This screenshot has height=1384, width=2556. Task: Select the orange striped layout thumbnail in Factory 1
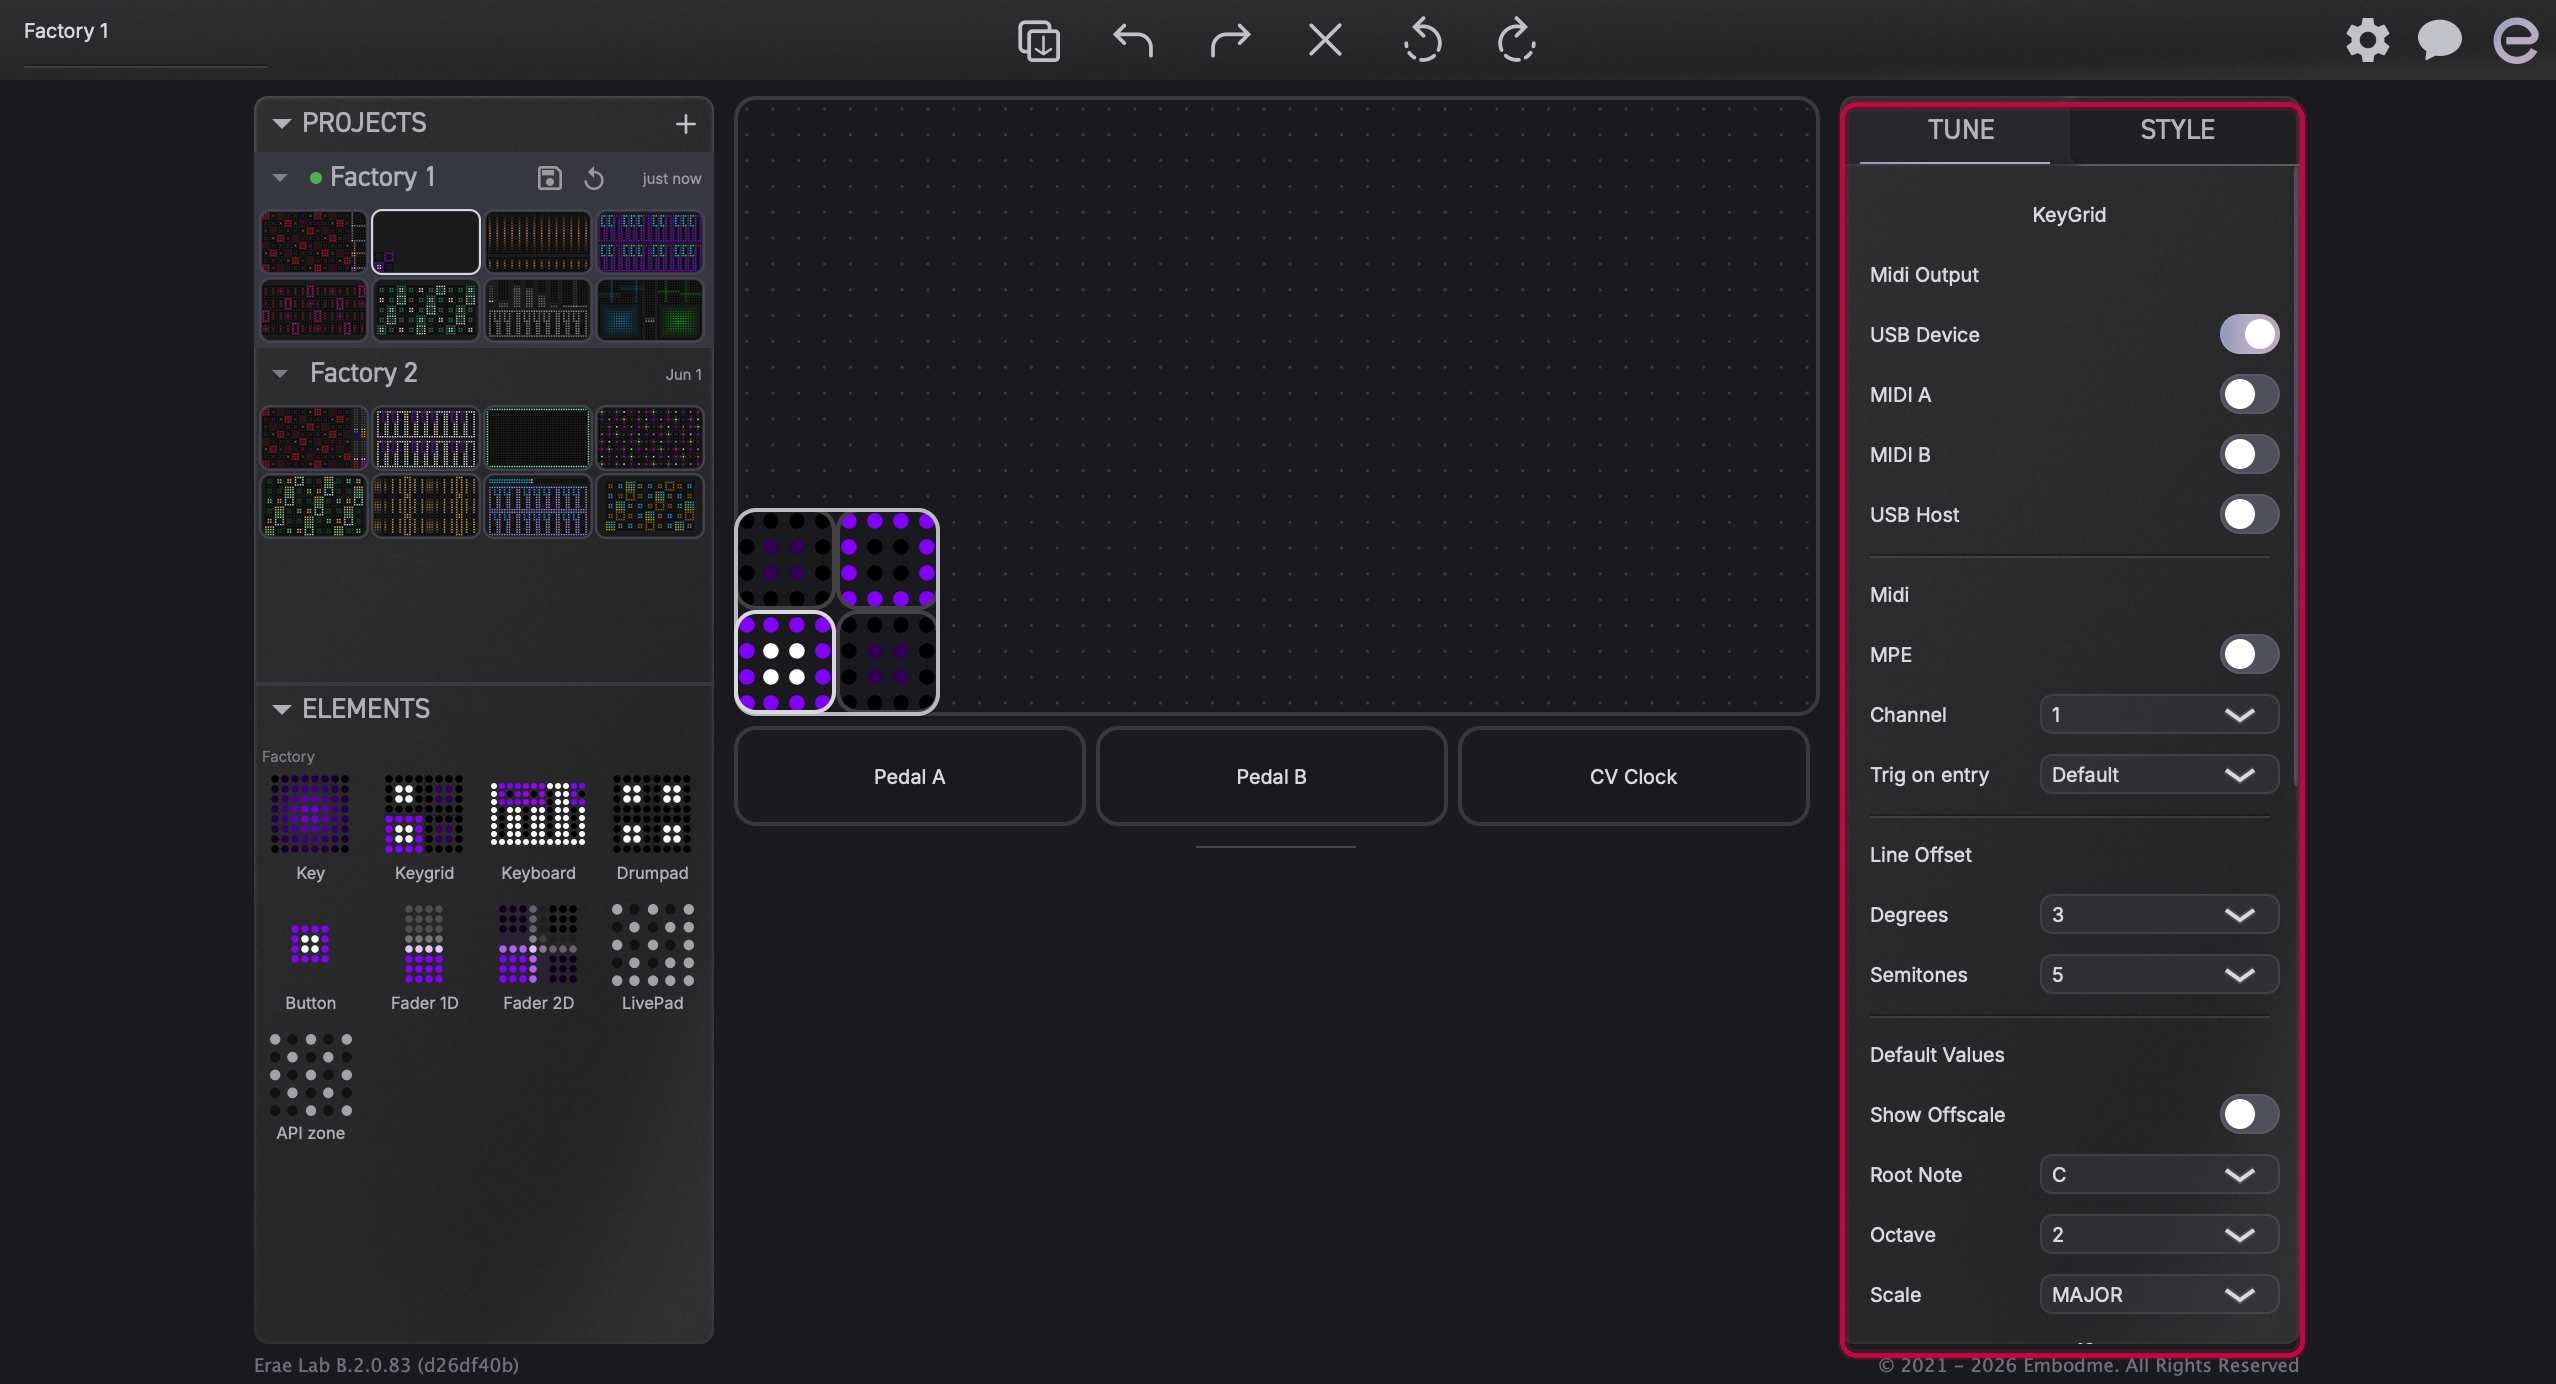pyautogui.click(x=538, y=242)
